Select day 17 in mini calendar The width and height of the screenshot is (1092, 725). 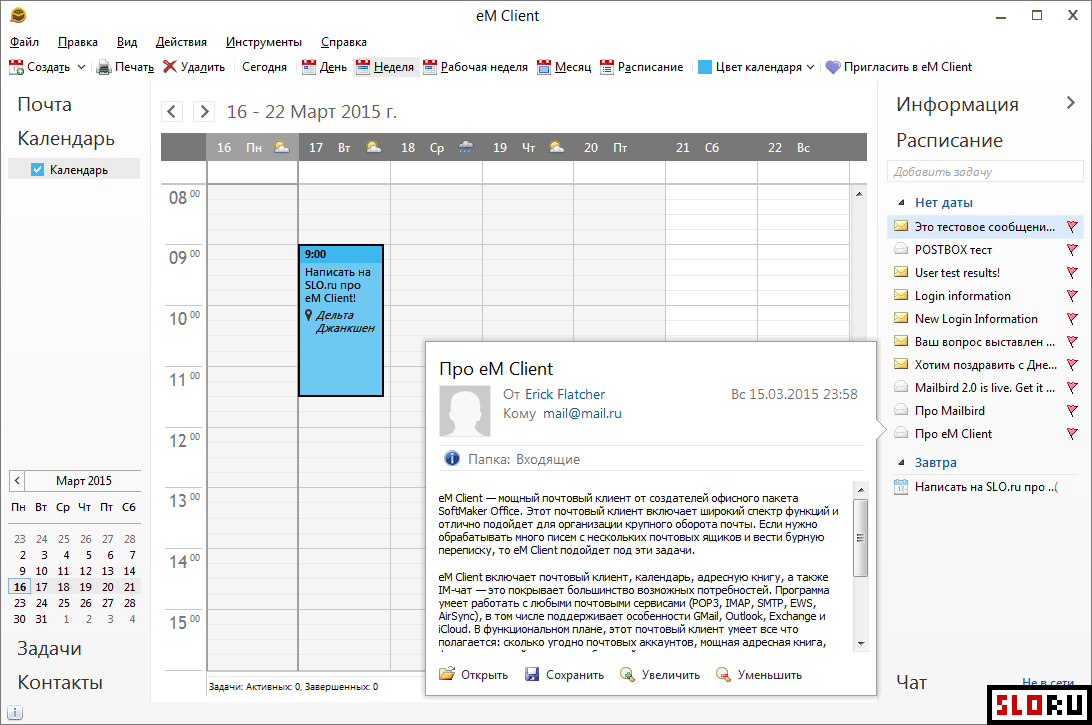click(x=42, y=587)
